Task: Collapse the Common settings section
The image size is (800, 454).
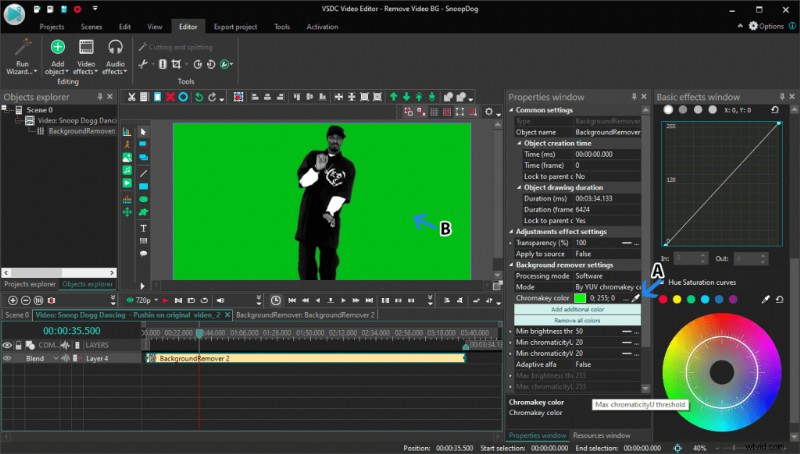Action: (511, 110)
